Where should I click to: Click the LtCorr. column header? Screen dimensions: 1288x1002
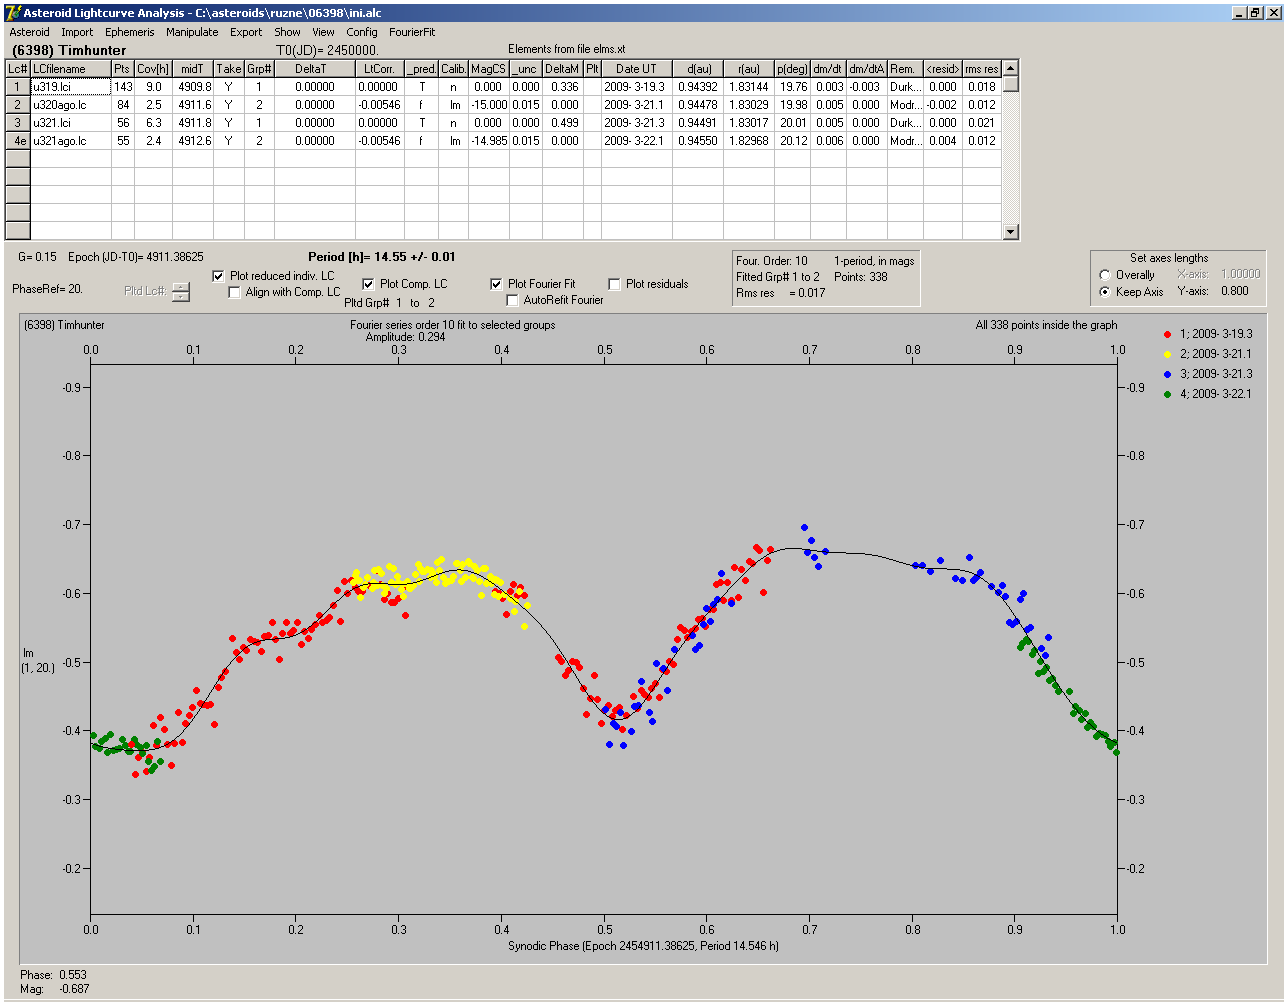click(380, 69)
